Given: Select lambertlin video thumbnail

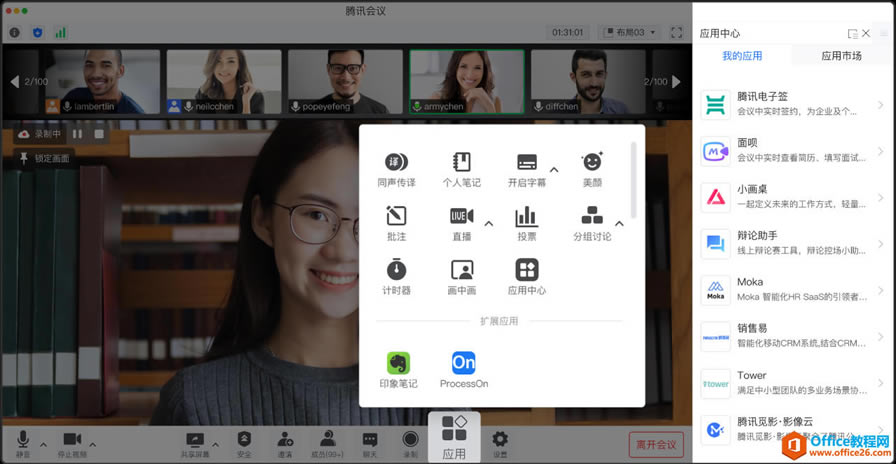Looking at the screenshot, I should pos(103,81).
